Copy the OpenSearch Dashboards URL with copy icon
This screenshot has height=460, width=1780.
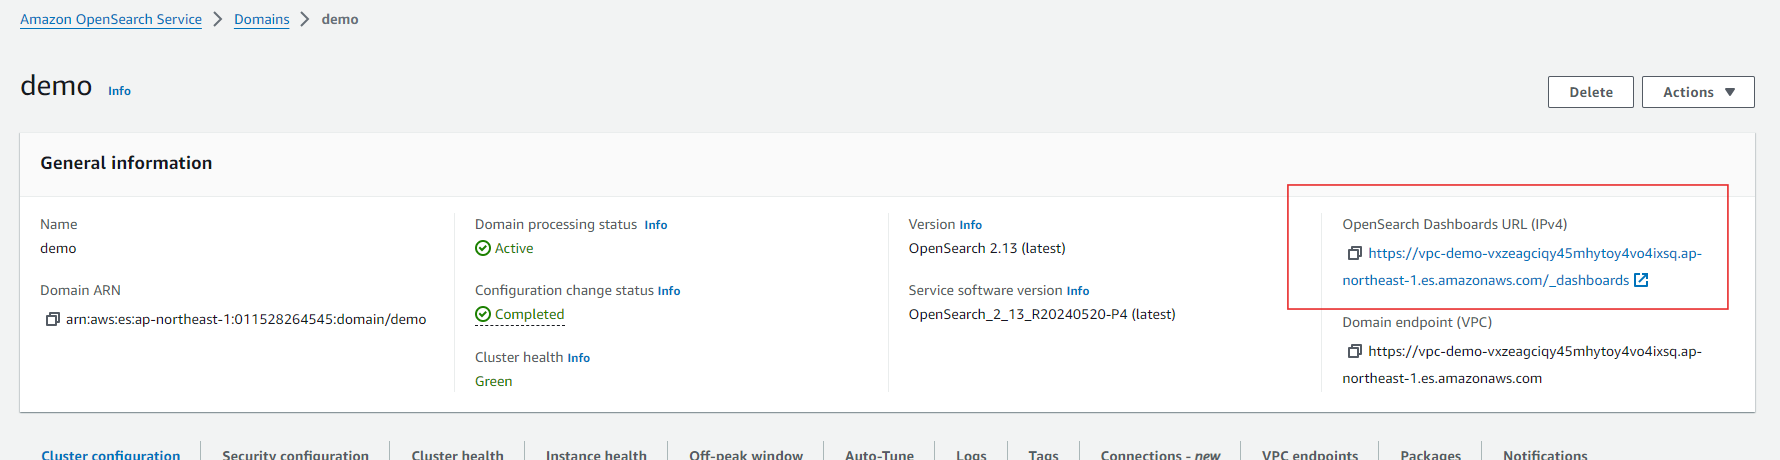(1354, 253)
